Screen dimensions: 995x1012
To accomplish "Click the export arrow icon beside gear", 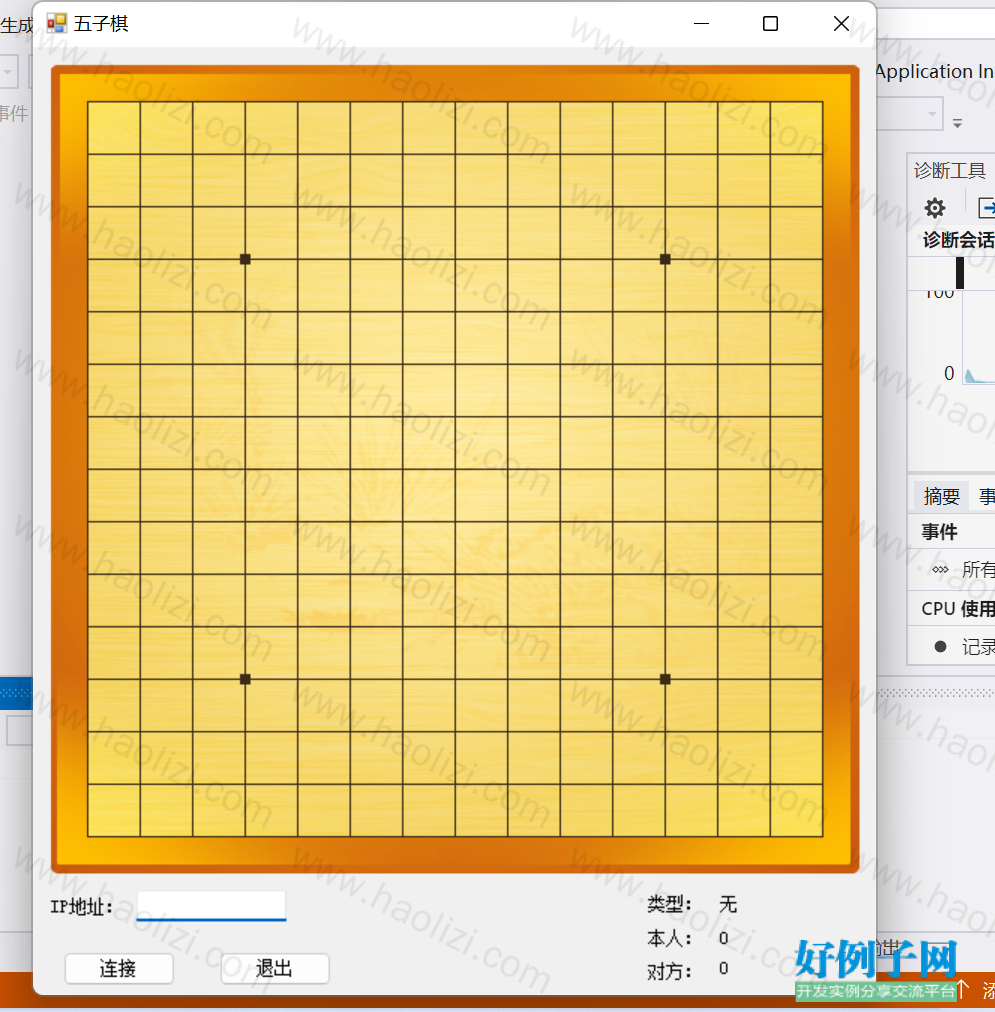I will (x=987, y=208).
